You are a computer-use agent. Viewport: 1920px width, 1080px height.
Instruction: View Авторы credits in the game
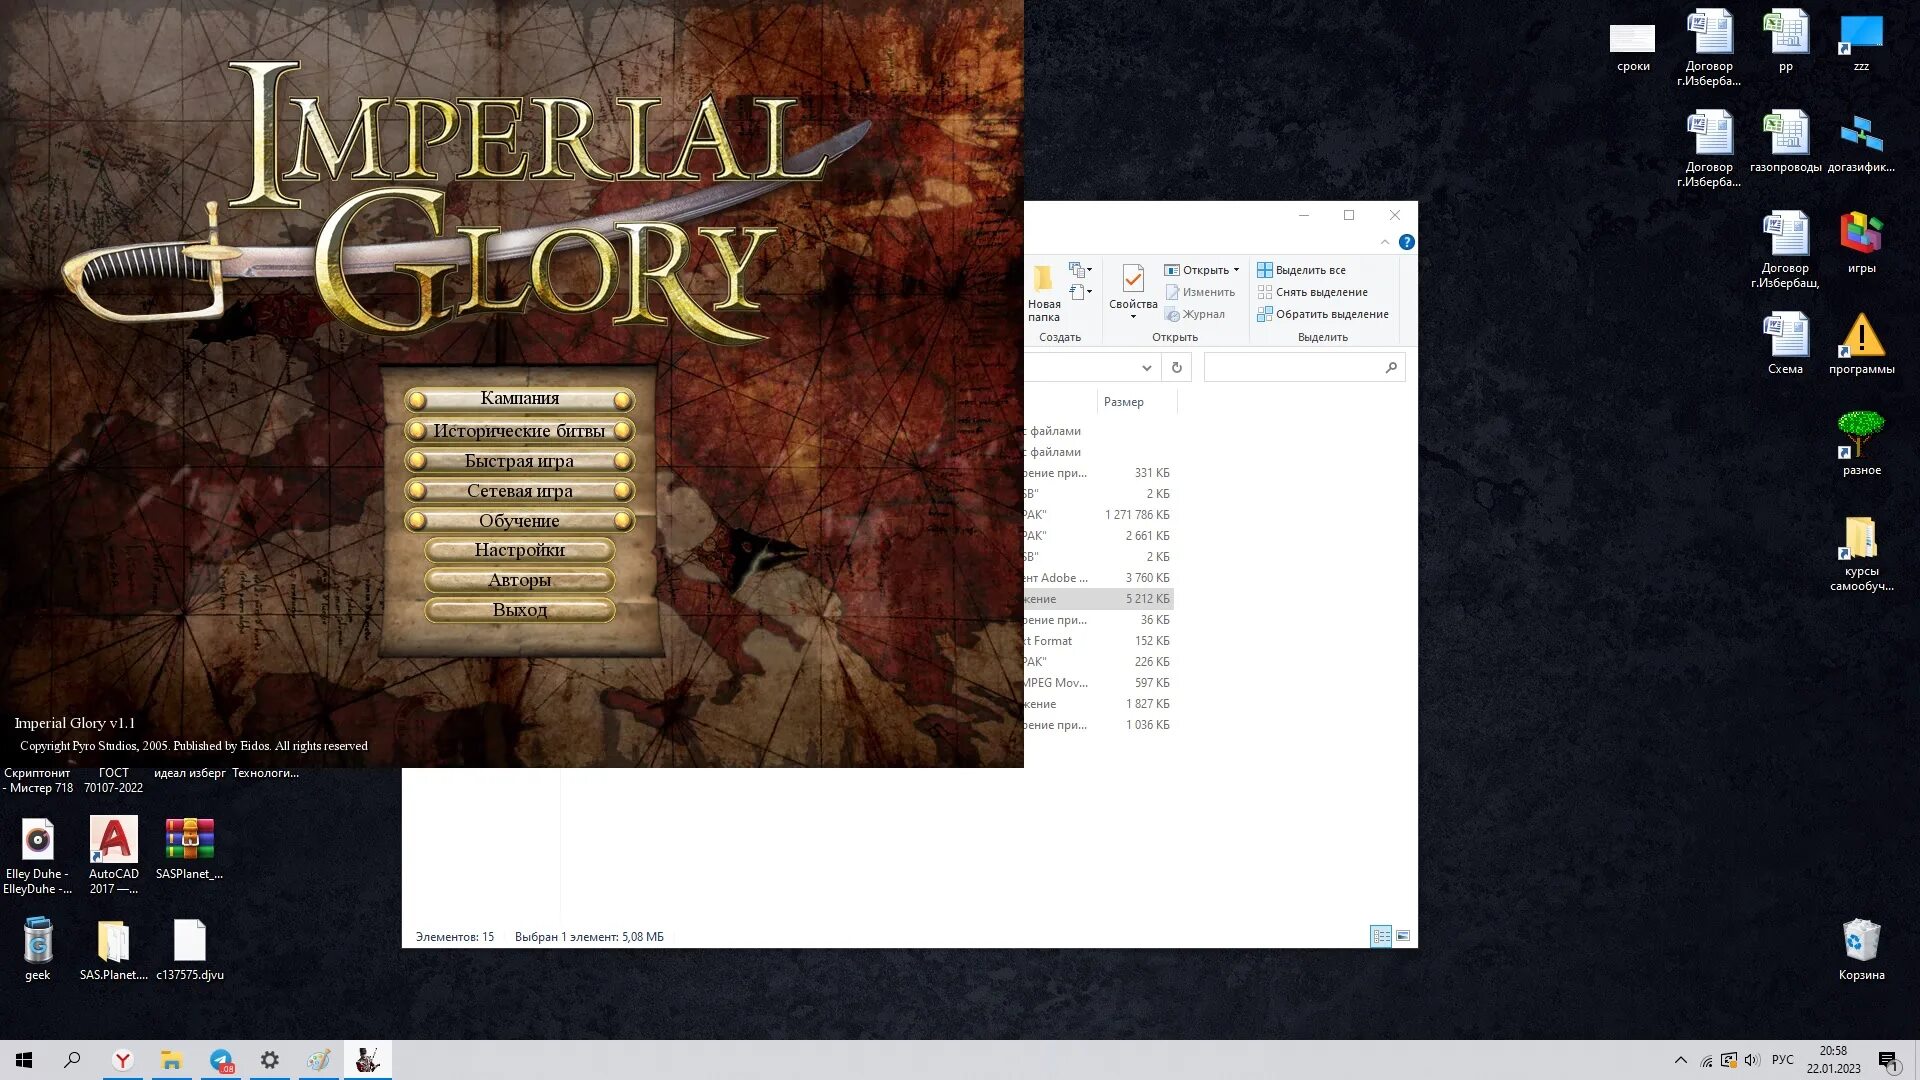coord(519,580)
